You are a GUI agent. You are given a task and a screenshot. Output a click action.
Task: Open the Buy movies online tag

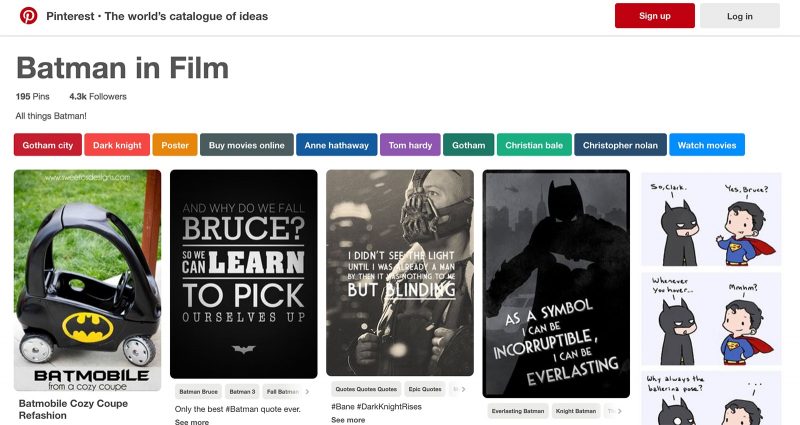246,145
